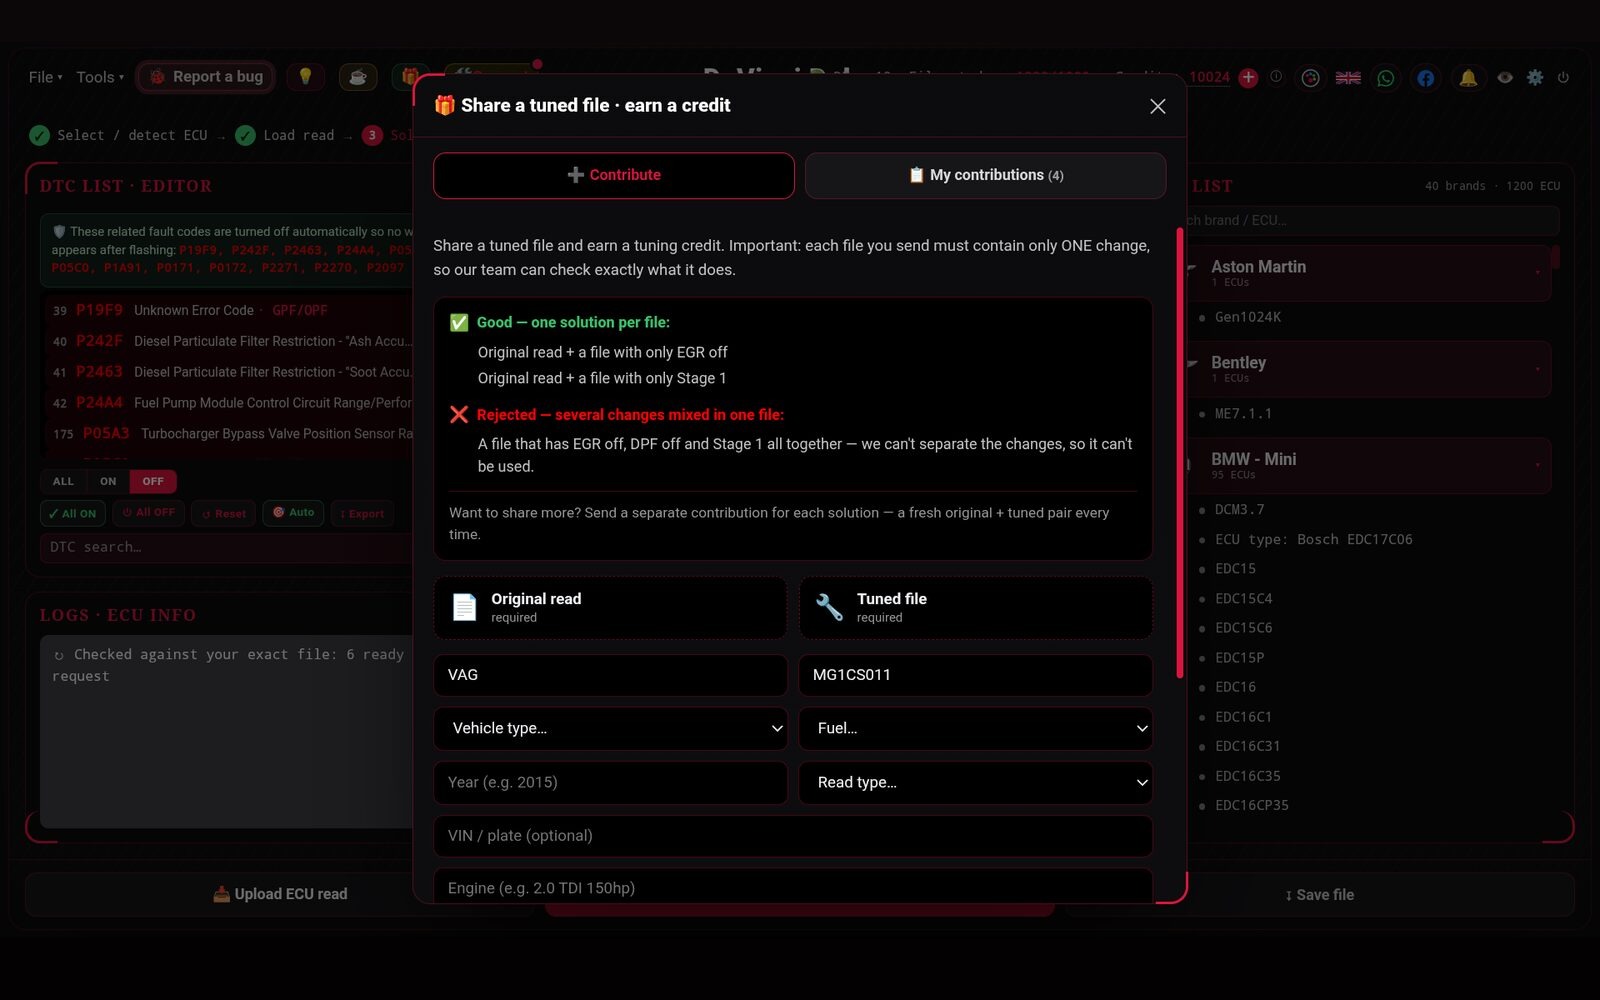Toggle DTC P242F Ash Accumulation row
This screenshot has width=1600, height=1000.
tap(228, 341)
